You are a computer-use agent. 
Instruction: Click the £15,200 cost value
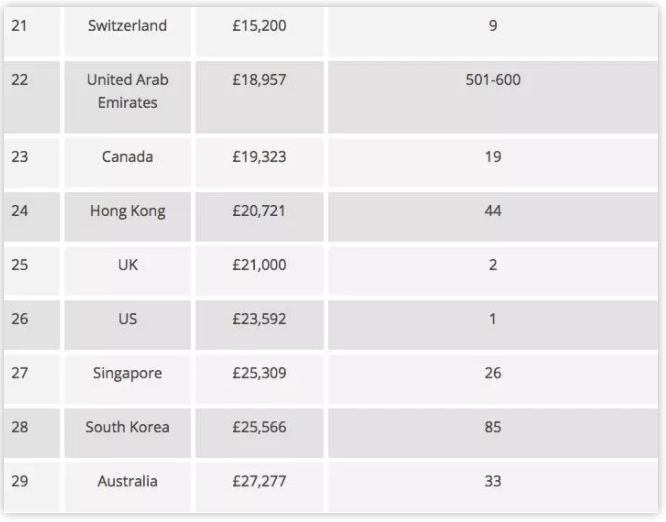[x=259, y=26]
